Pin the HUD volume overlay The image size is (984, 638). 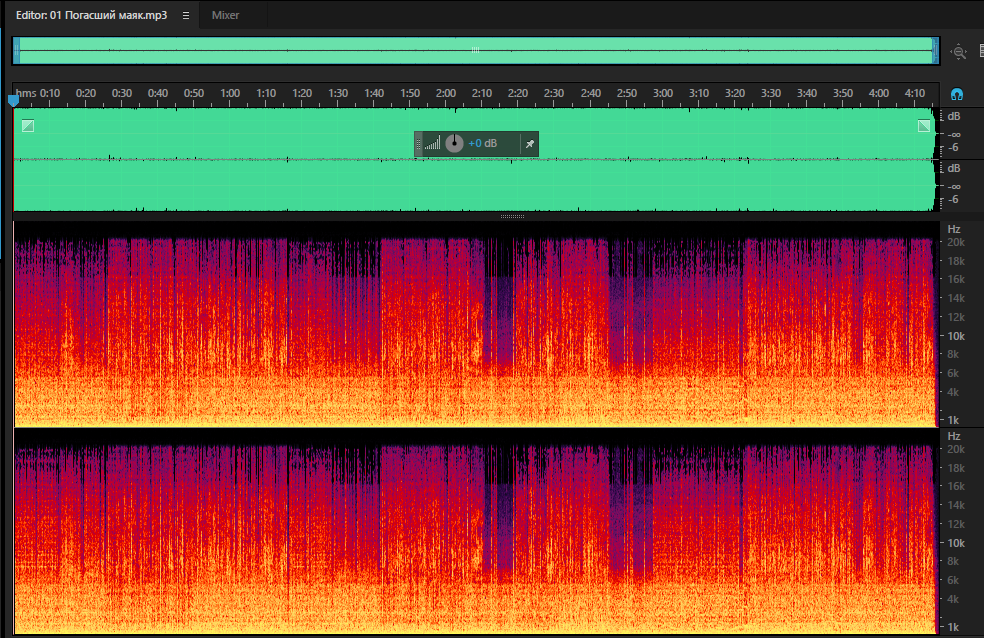[x=530, y=144]
